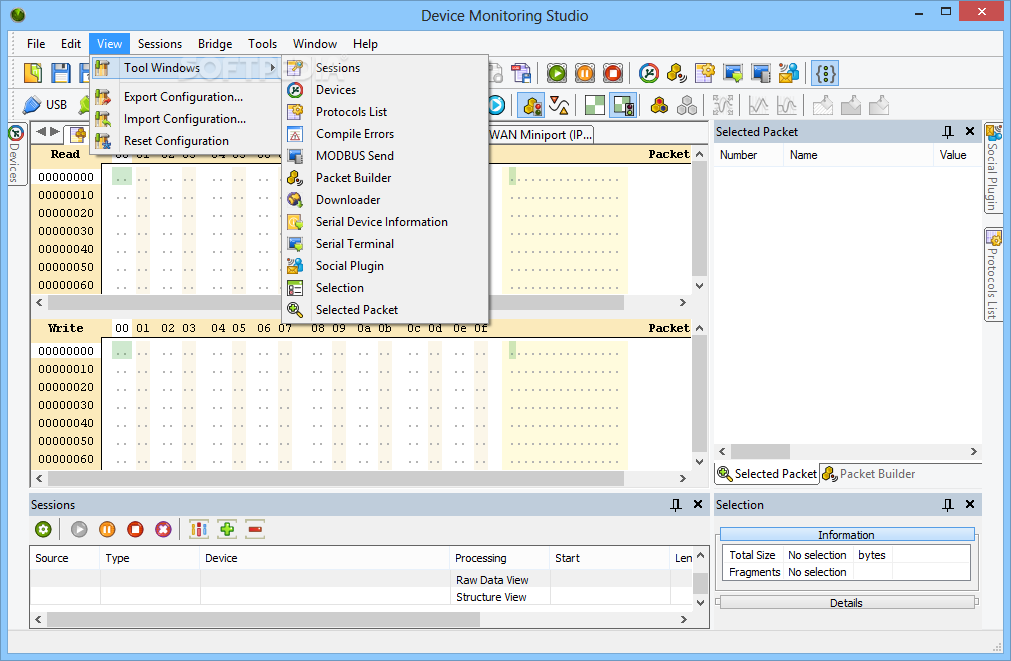The height and width of the screenshot is (661, 1011).
Task: Select Protocols List submenu entry
Action: pos(385,112)
